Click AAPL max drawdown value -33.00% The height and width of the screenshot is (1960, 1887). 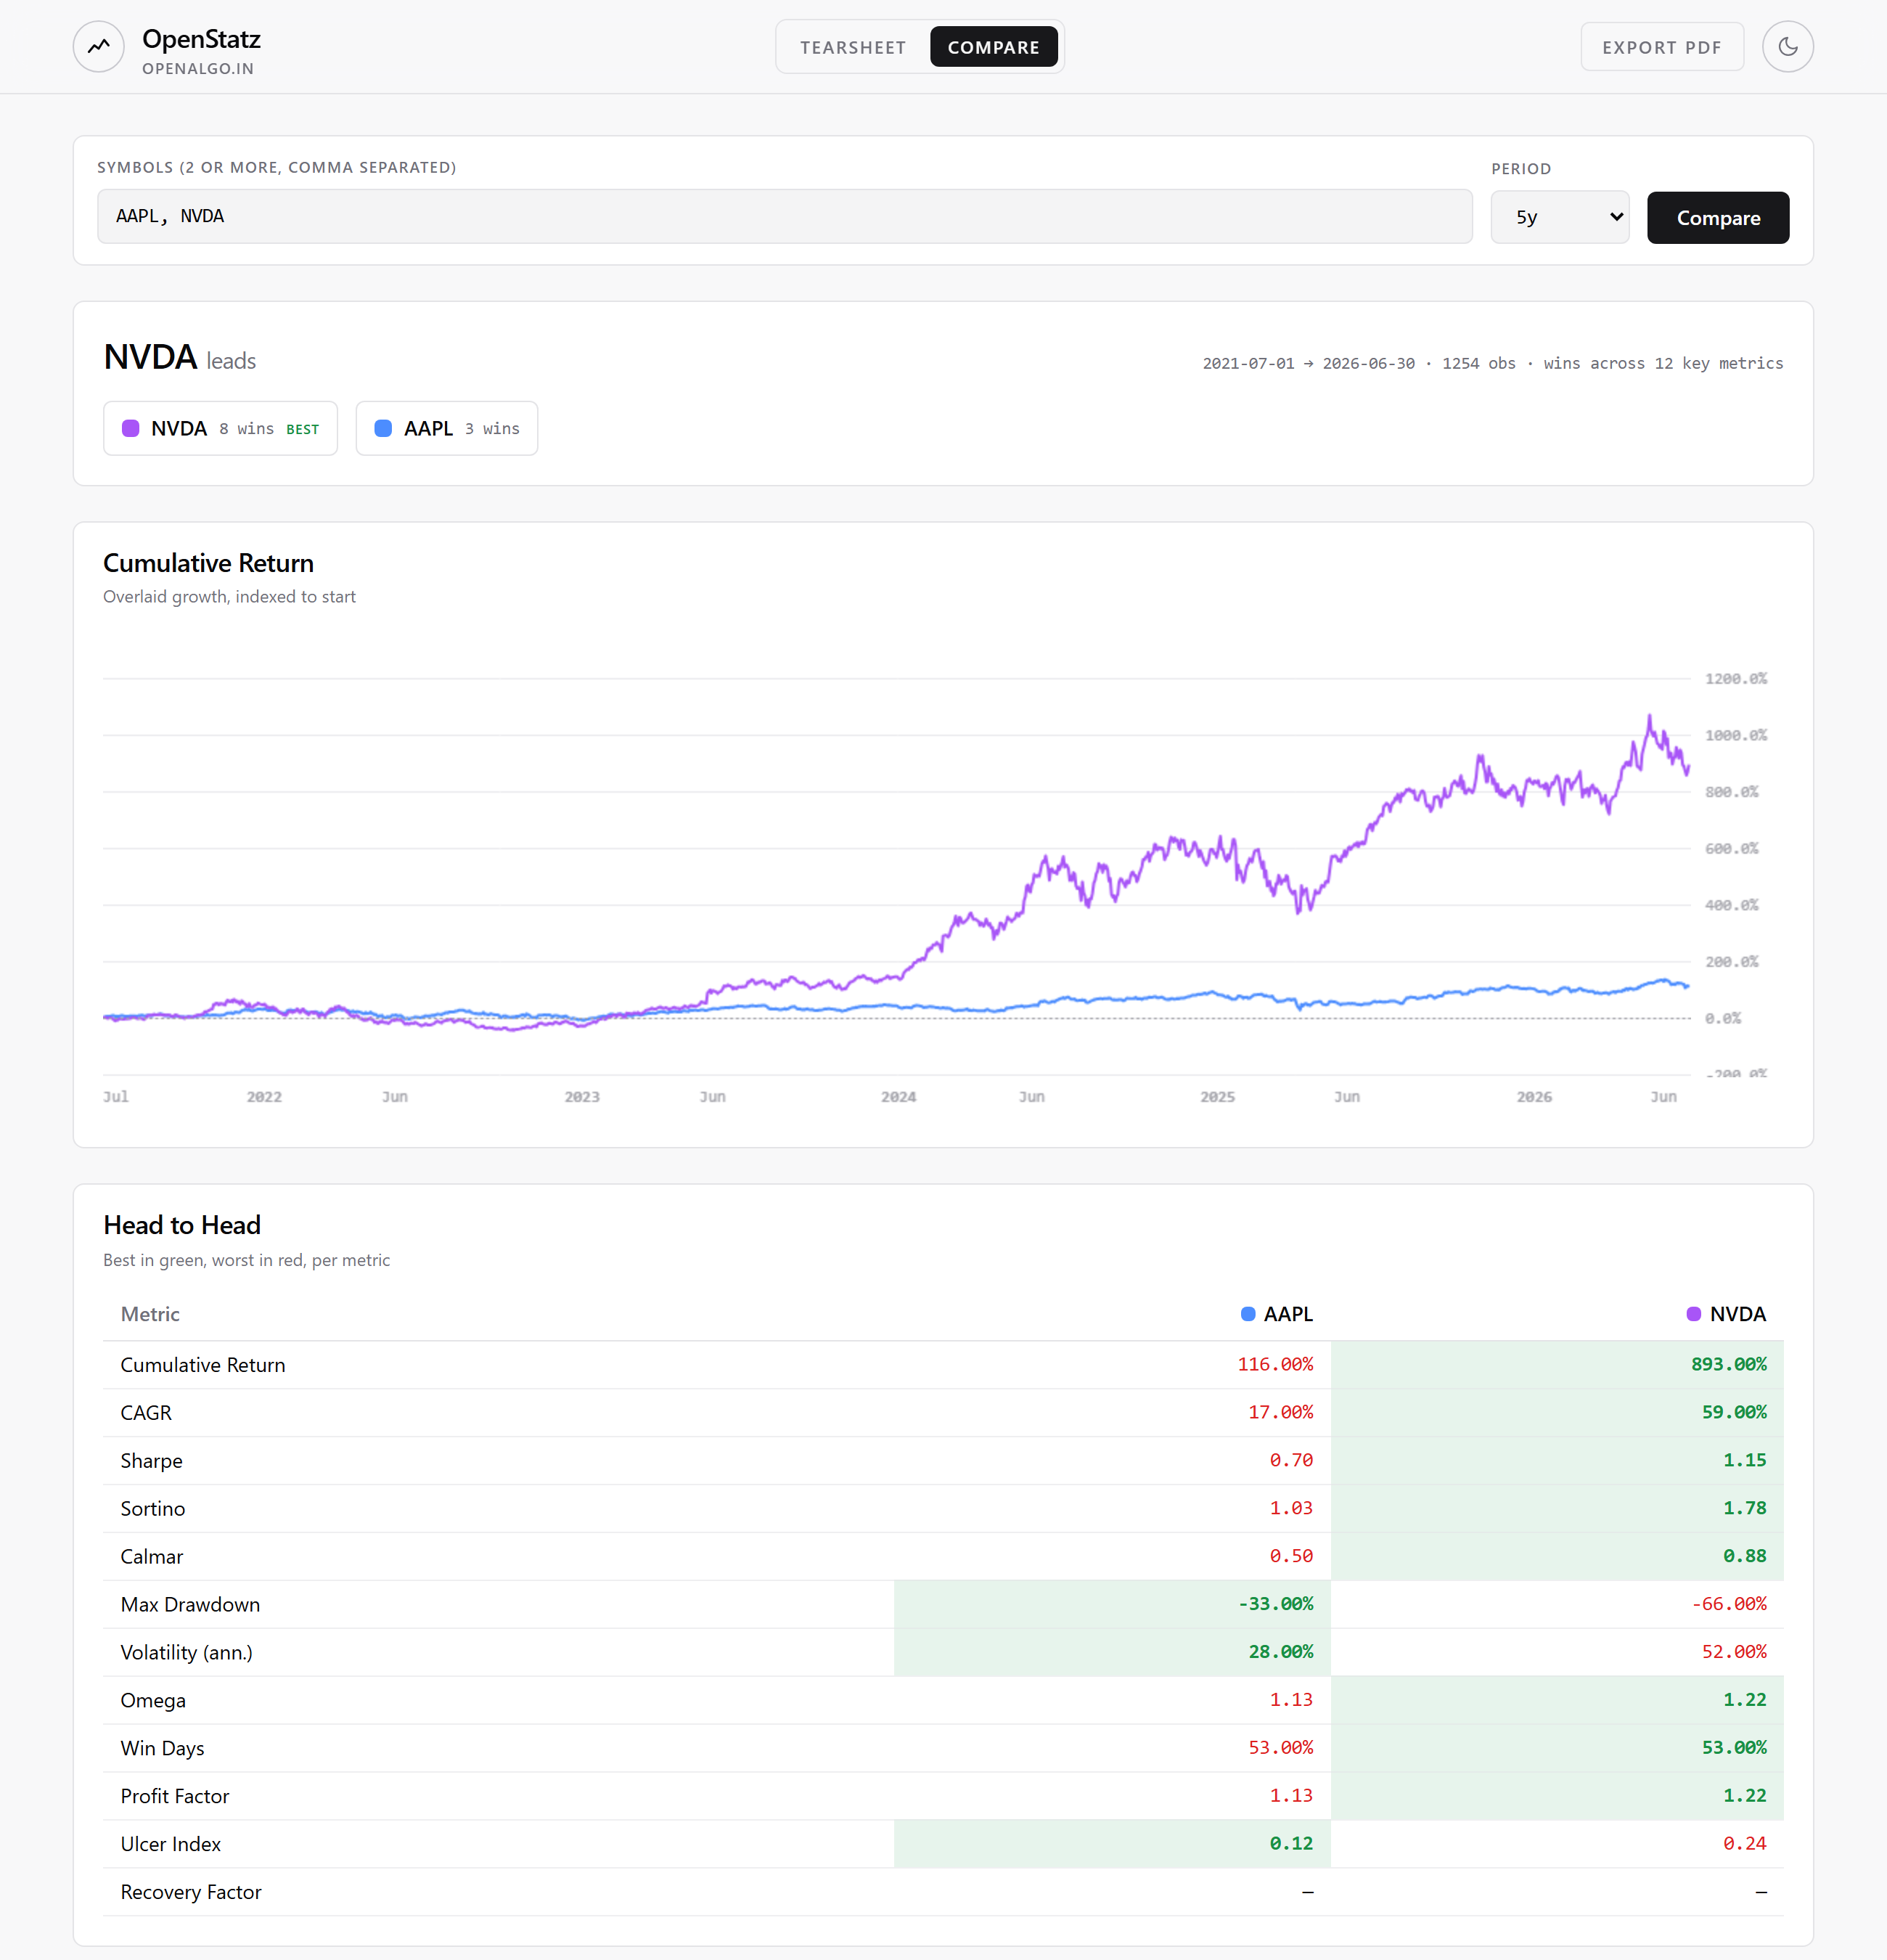(x=1275, y=1604)
